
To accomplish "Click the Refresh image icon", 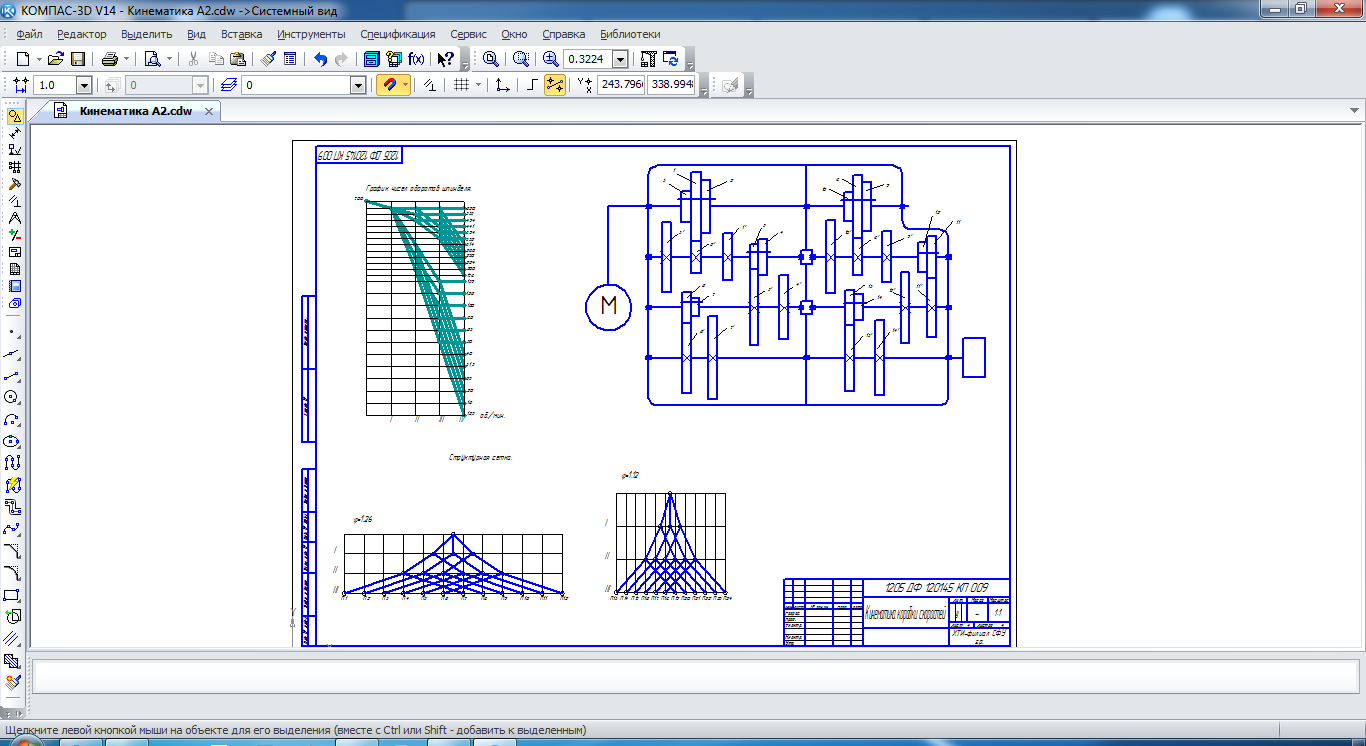I will (x=670, y=59).
